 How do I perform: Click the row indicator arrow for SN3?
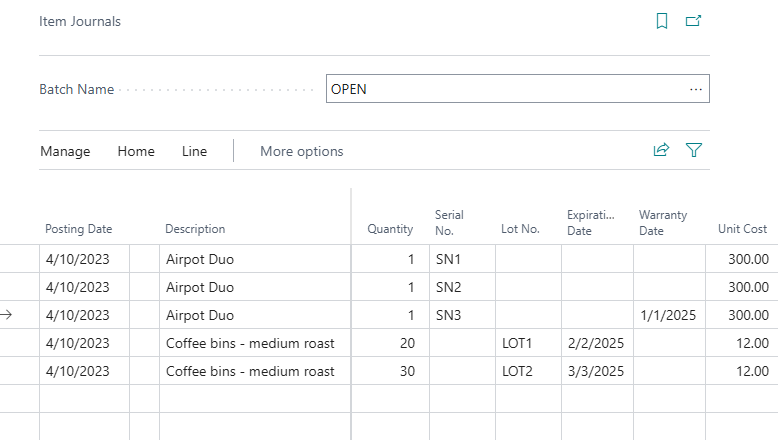click(x=7, y=315)
